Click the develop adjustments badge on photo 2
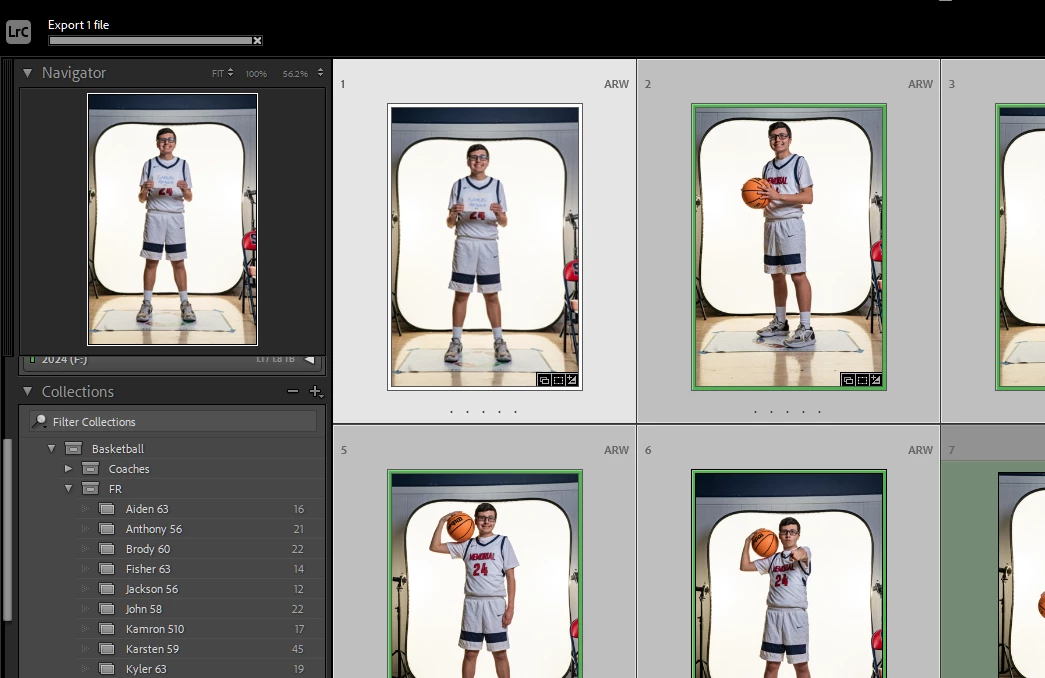 coord(876,380)
